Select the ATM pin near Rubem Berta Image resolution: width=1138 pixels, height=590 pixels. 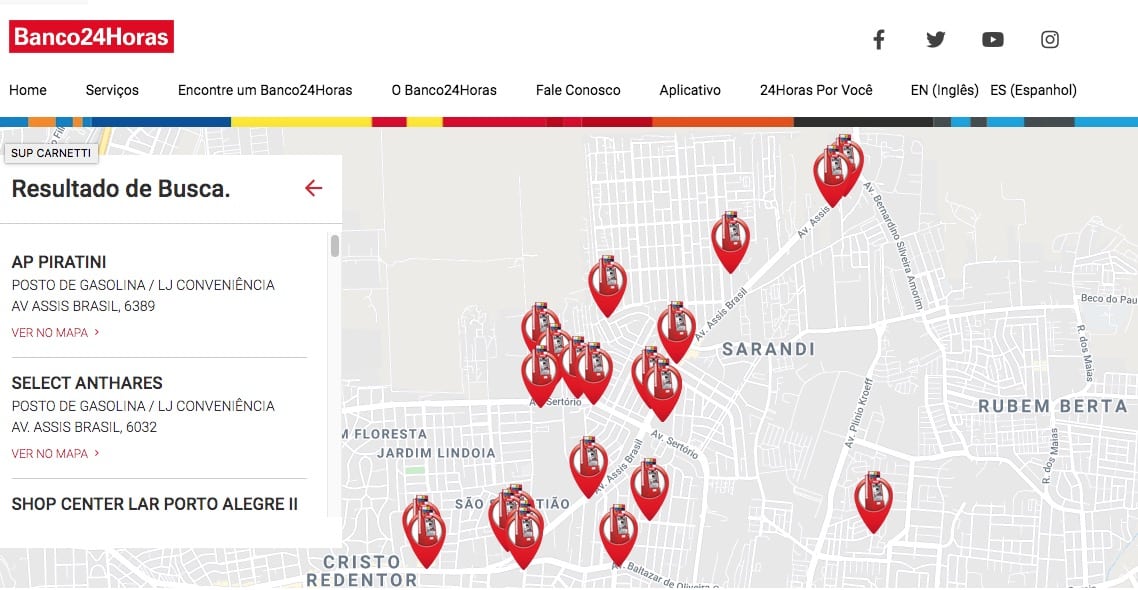[x=873, y=501]
